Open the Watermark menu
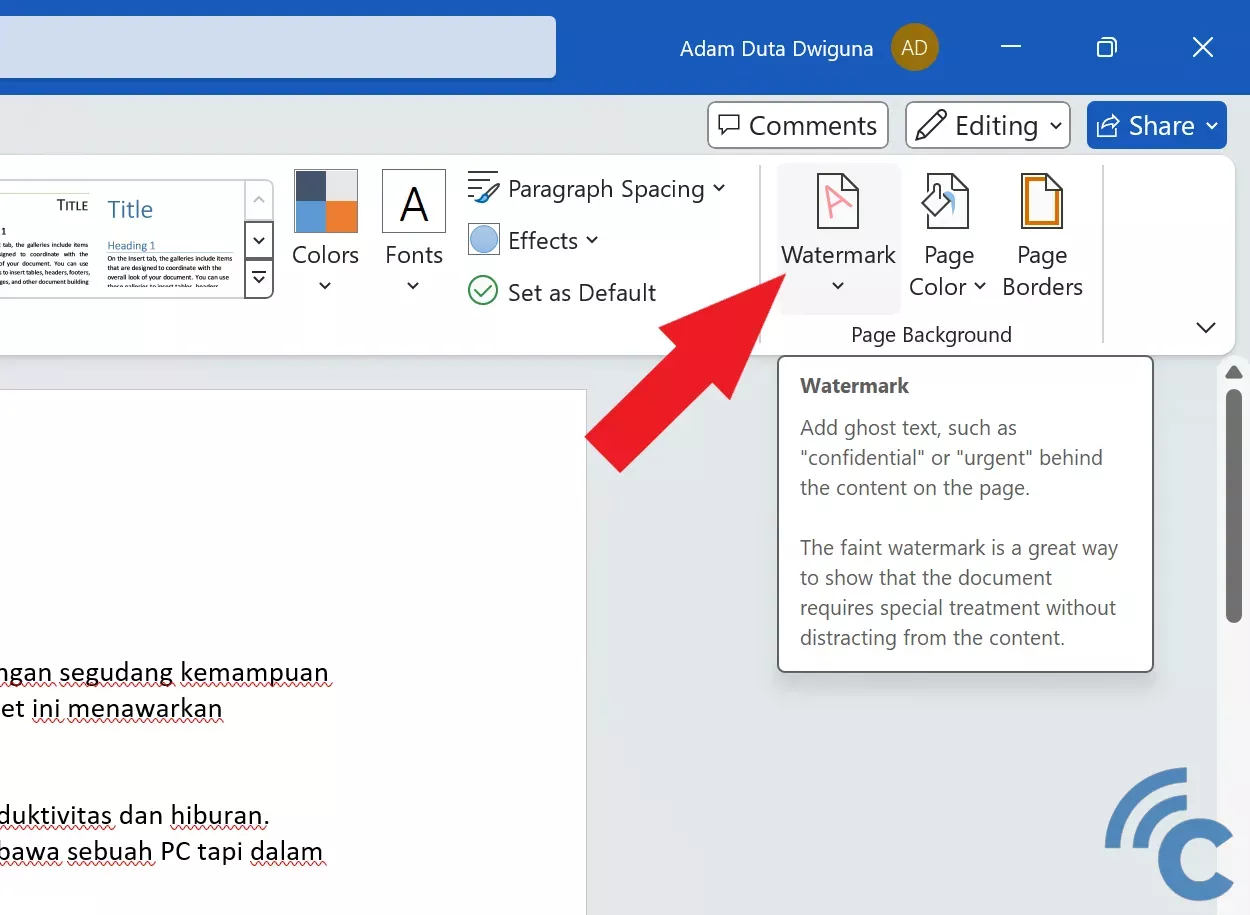Image resolution: width=1250 pixels, height=915 pixels. click(x=838, y=238)
